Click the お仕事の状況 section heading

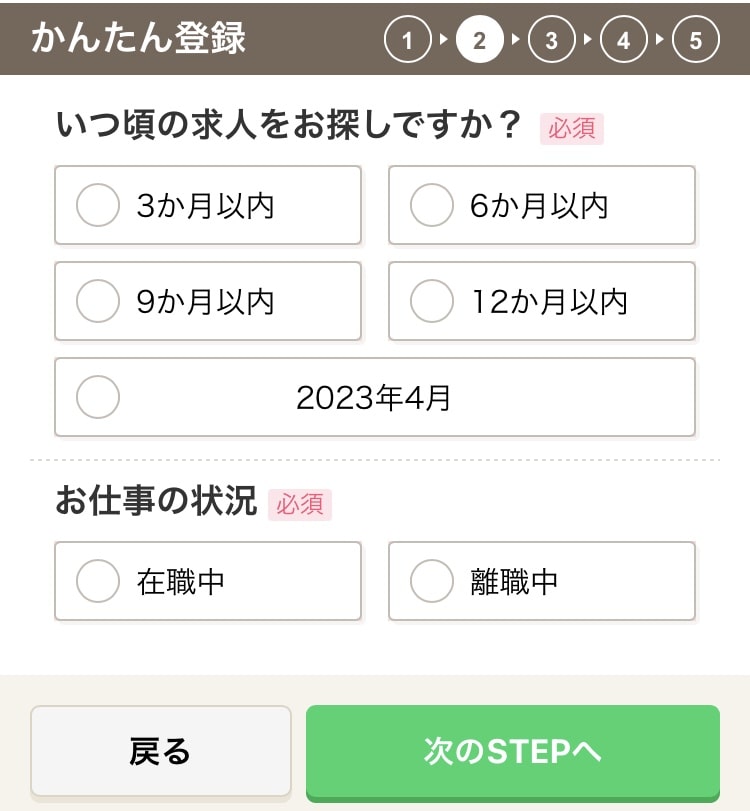(156, 501)
